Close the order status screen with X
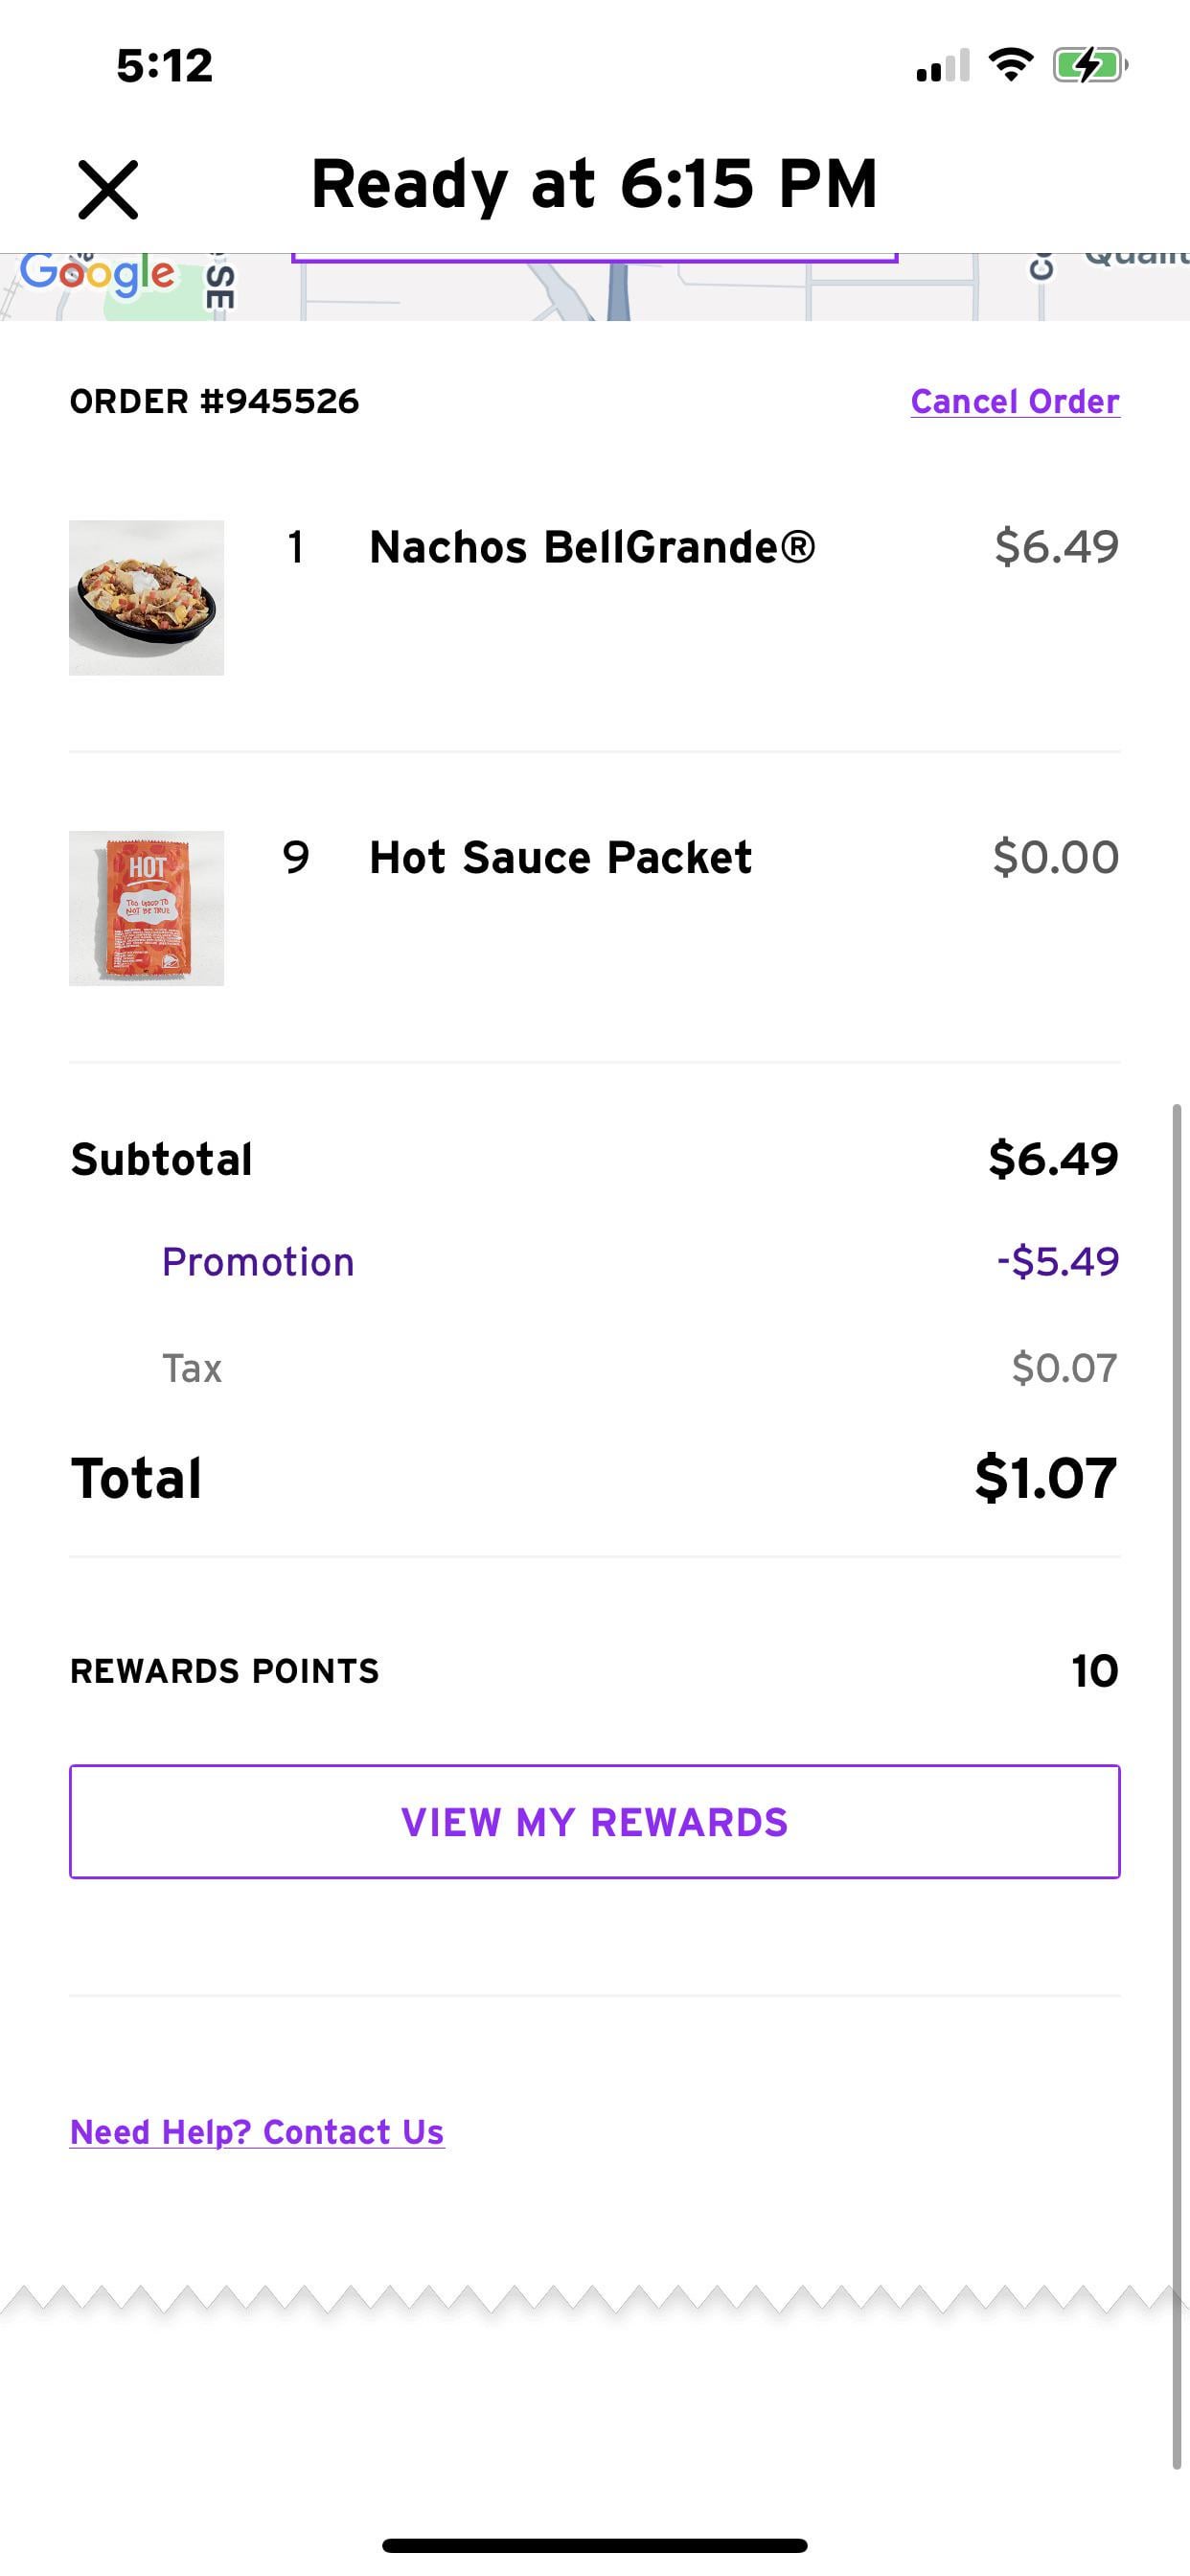The height and width of the screenshot is (2576, 1190). (108, 189)
